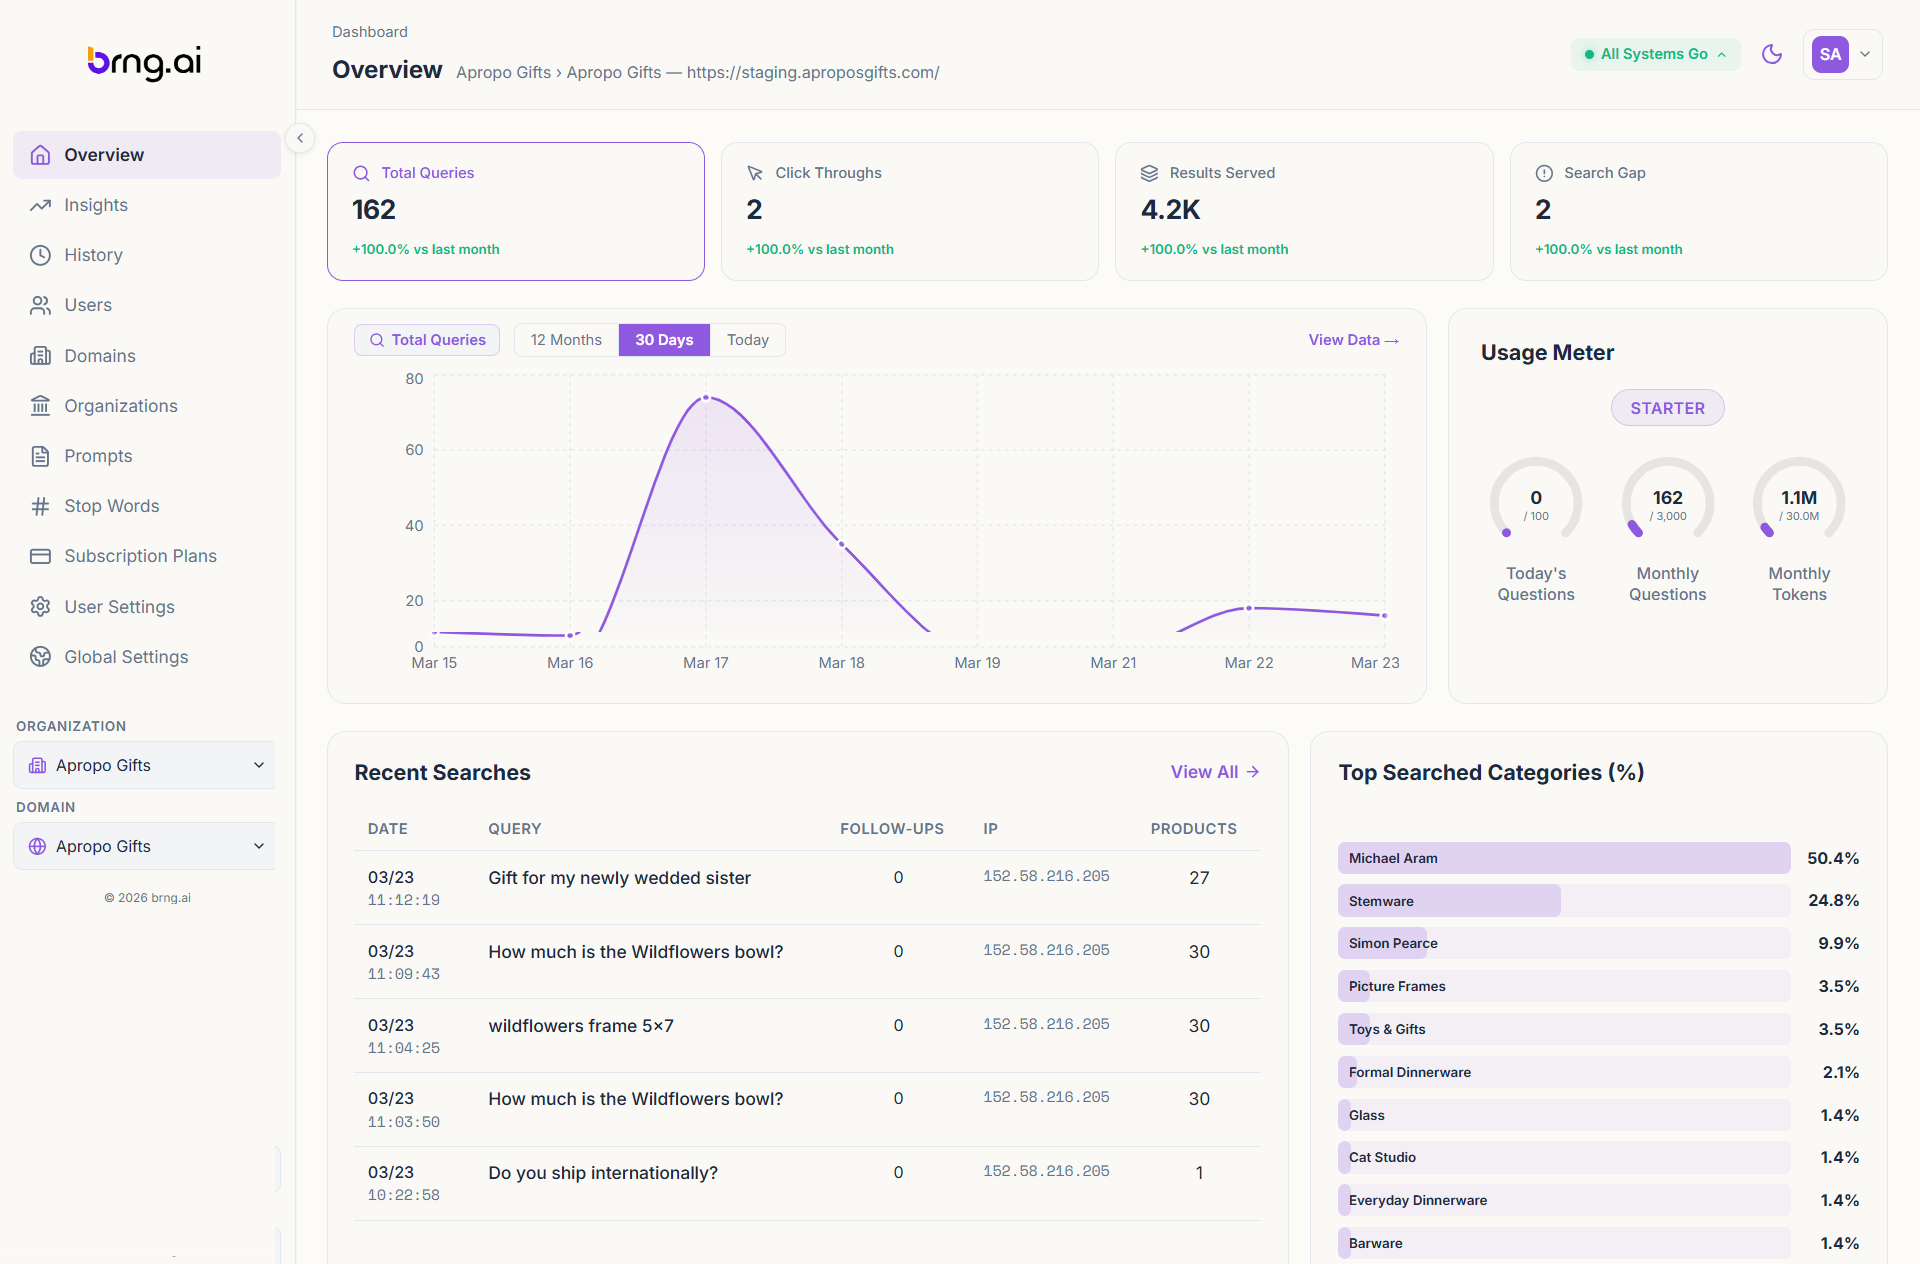Click the PRODUCTS column header
Image resolution: width=1920 pixels, height=1264 pixels.
coord(1193,829)
